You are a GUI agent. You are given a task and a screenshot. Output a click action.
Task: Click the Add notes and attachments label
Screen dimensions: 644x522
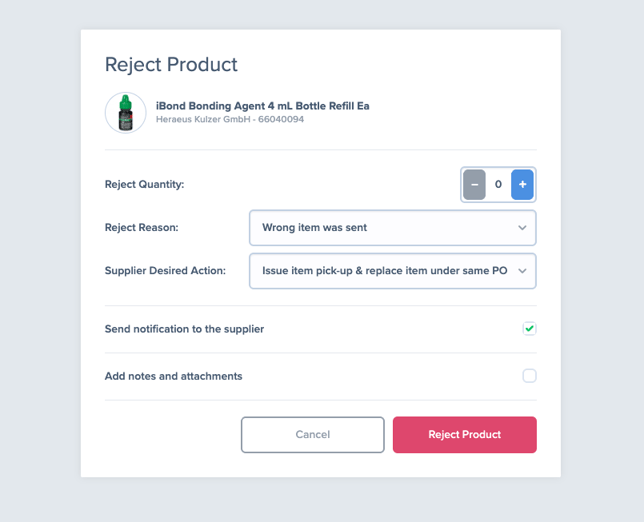click(x=173, y=376)
